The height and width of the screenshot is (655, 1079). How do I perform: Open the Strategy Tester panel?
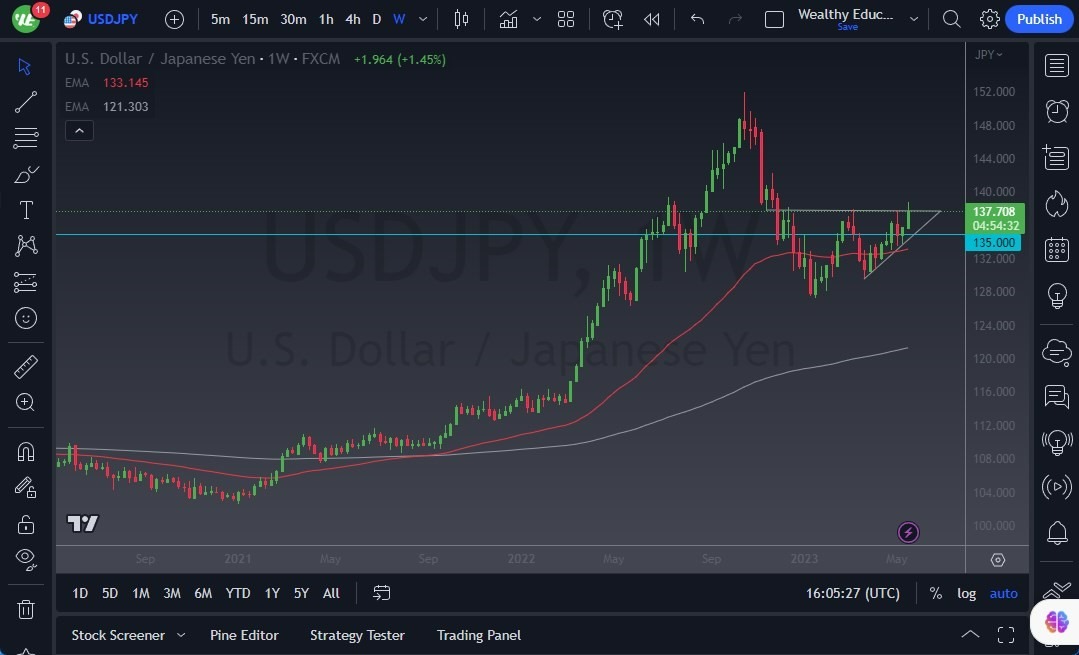point(357,635)
